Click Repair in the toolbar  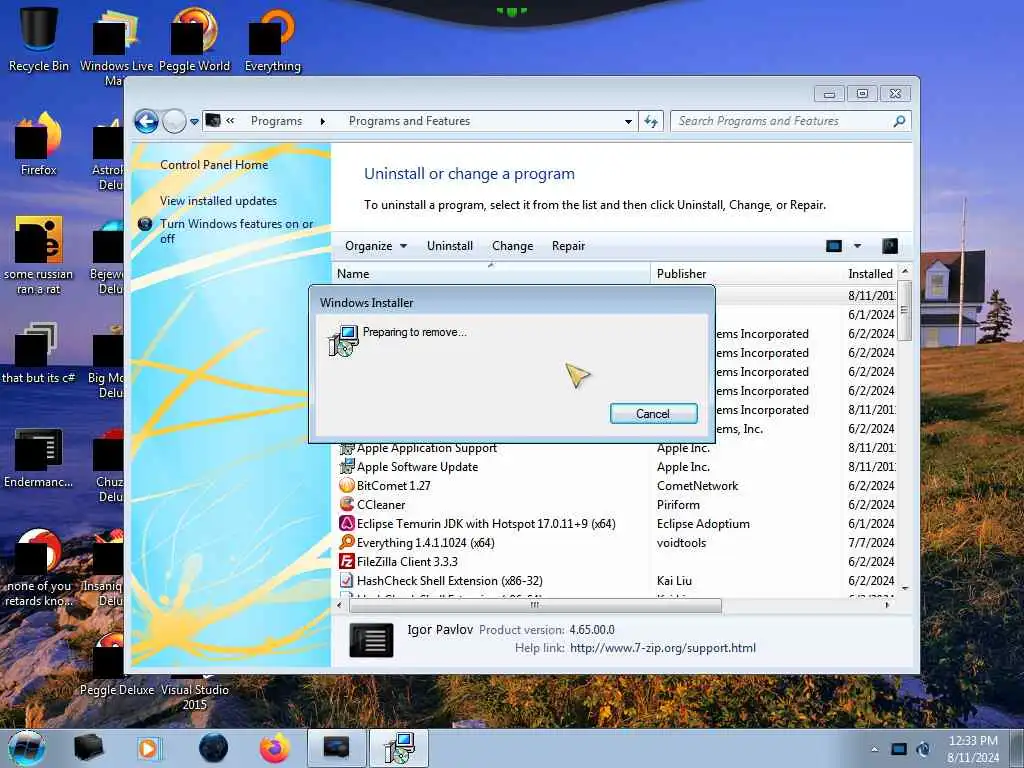point(568,246)
